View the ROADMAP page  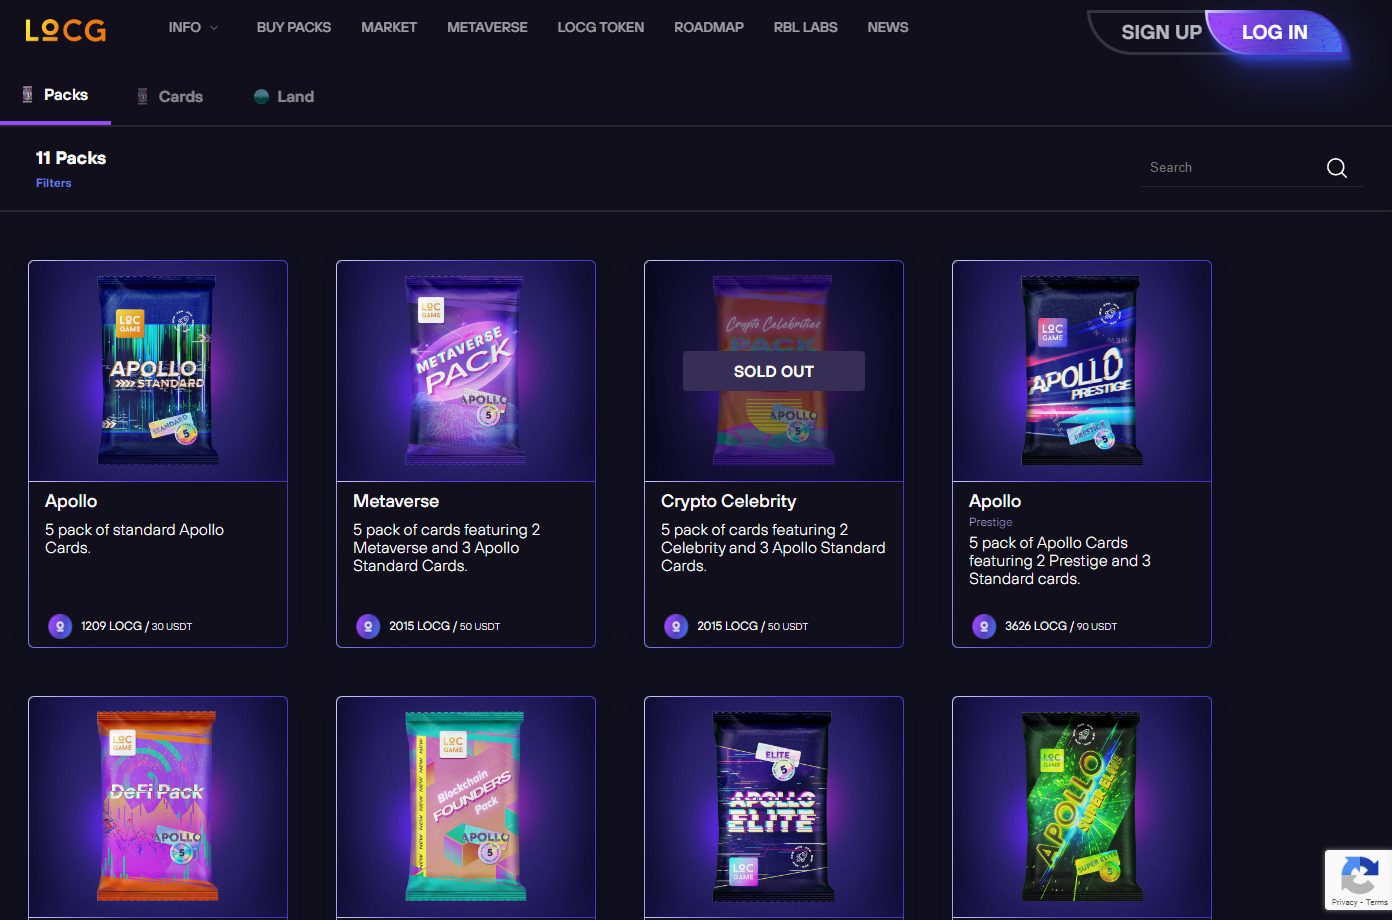pos(708,27)
